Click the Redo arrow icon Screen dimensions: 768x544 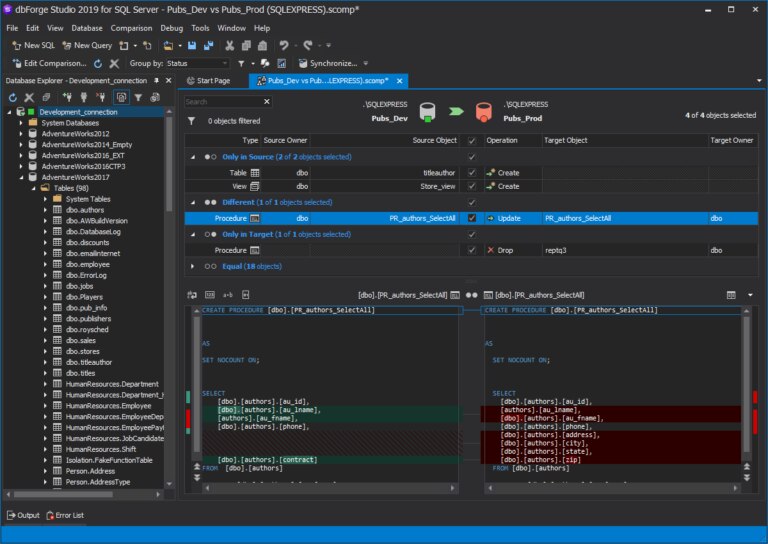pyautogui.click(x=308, y=46)
